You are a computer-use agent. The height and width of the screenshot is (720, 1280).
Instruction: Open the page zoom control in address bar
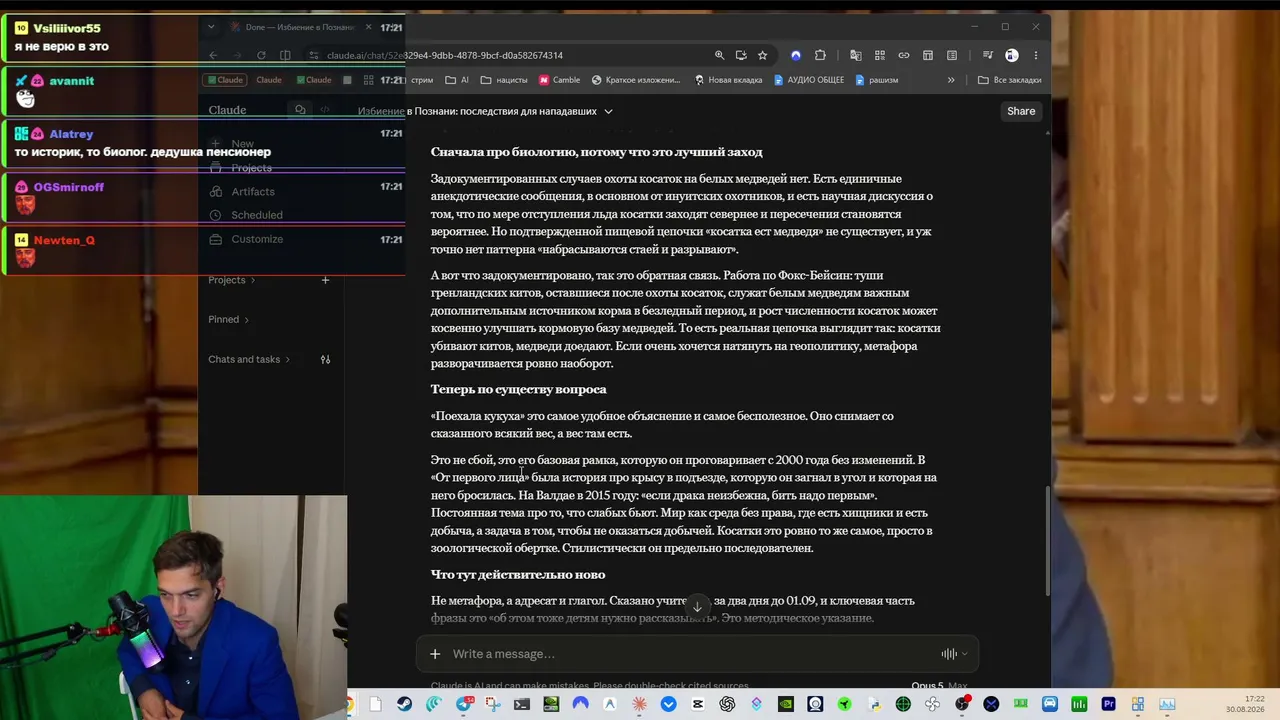tap(719, 55)
